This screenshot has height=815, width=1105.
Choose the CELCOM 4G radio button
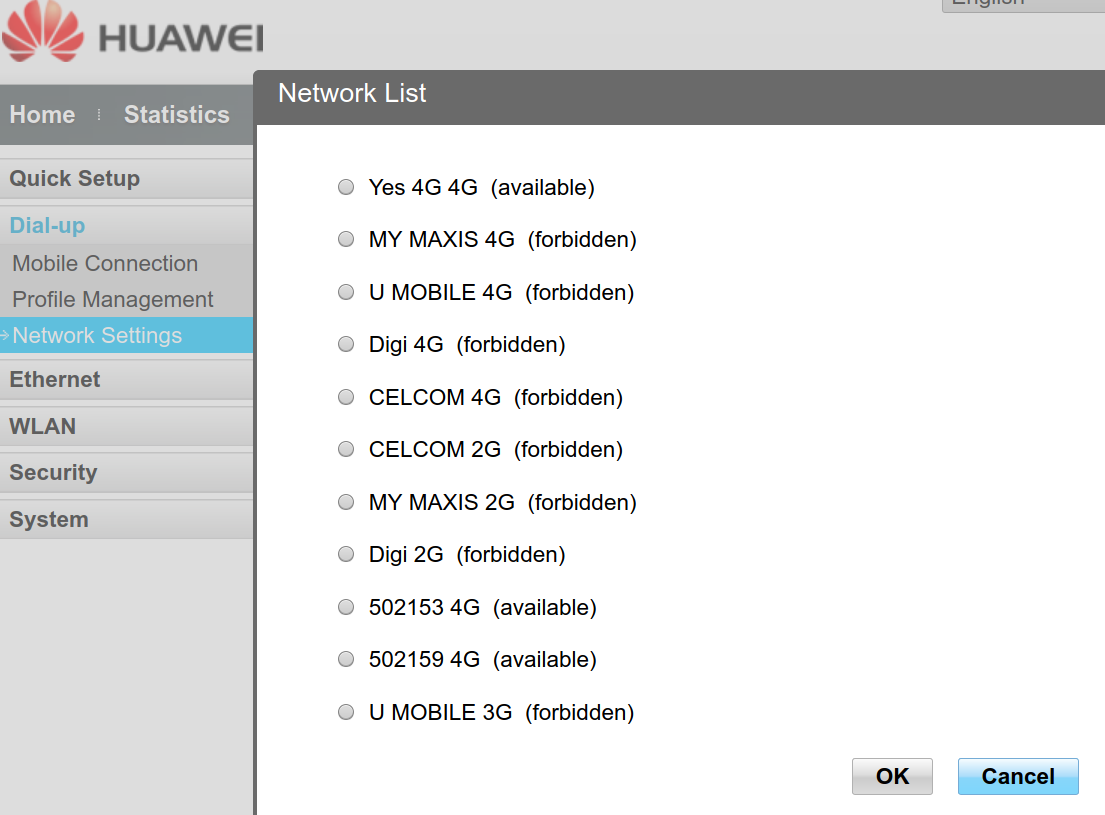pos(346,397)
